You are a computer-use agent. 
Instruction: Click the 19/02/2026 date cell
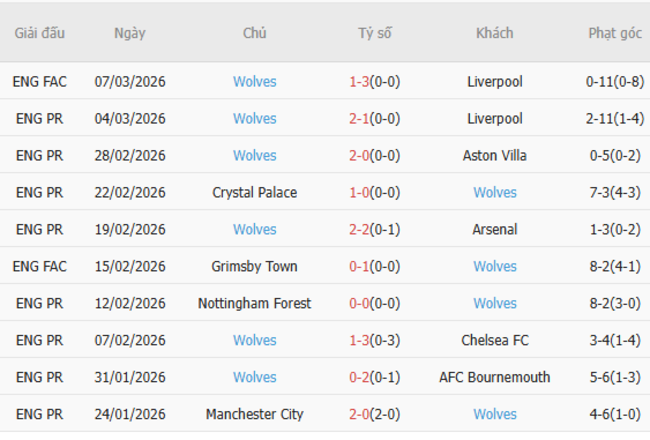[x=130, y=230]
